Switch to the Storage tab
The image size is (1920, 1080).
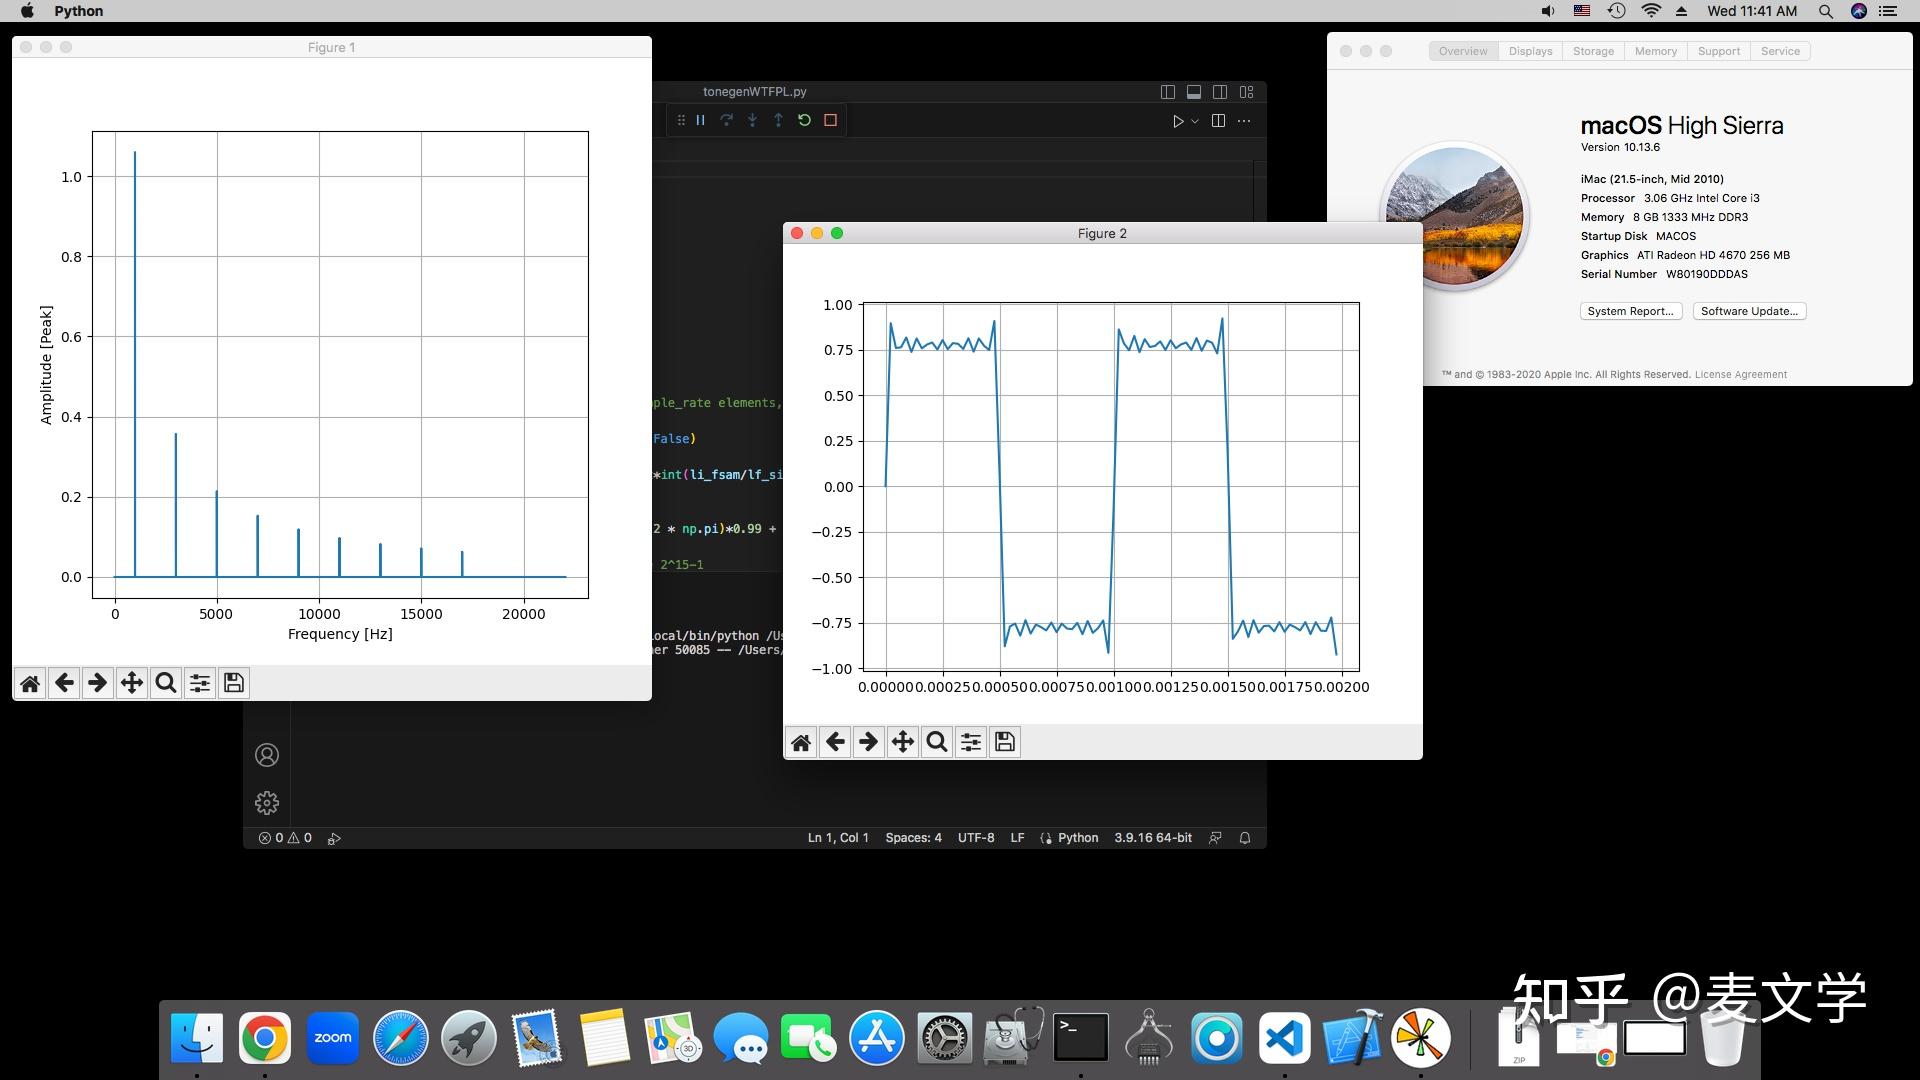click(x=1593, y=51)
